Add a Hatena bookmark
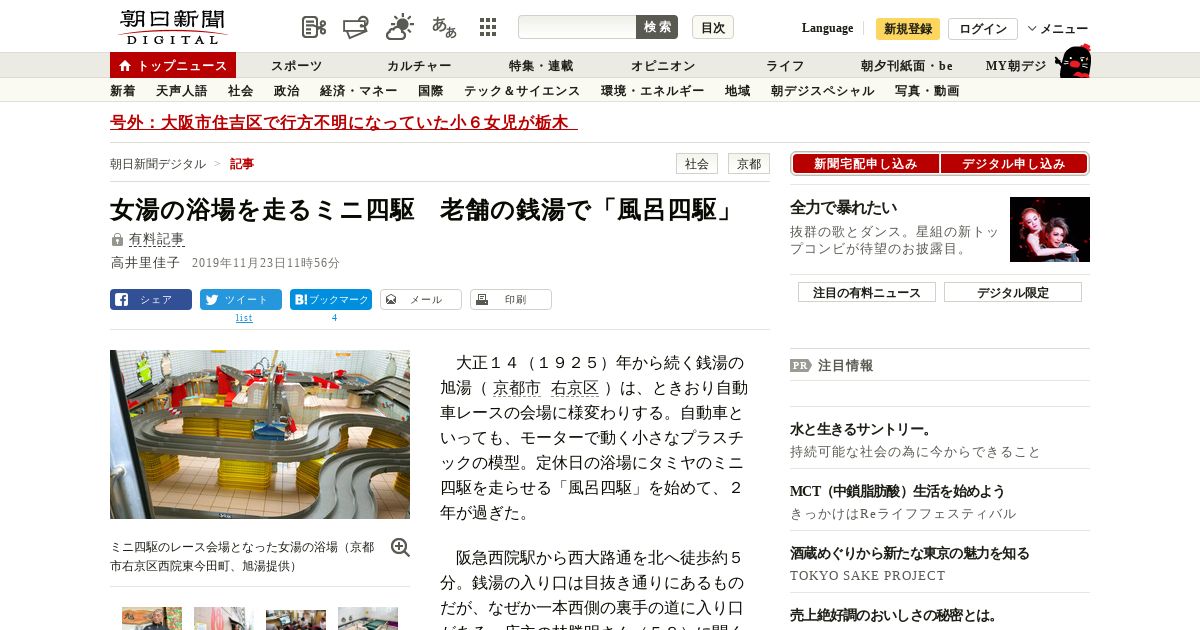The width and height of the screenshot is (1200, 630). tap(331, 299)
